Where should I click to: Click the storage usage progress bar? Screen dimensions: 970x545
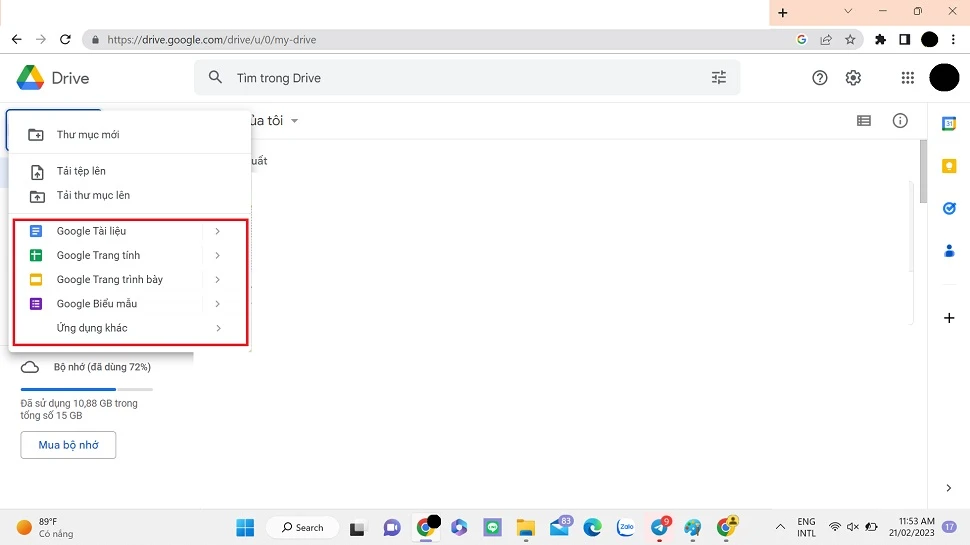[87, 389]
